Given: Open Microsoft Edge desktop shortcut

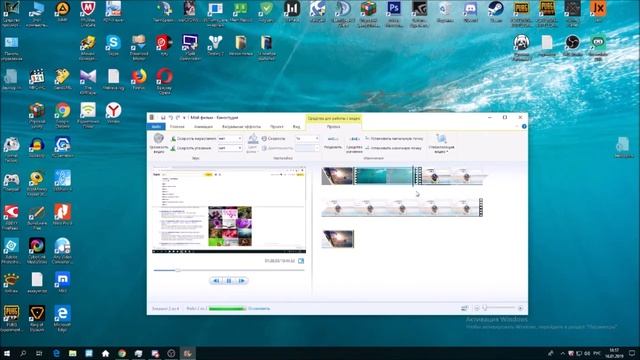Looking at the screenshot, I should (62, 318).
